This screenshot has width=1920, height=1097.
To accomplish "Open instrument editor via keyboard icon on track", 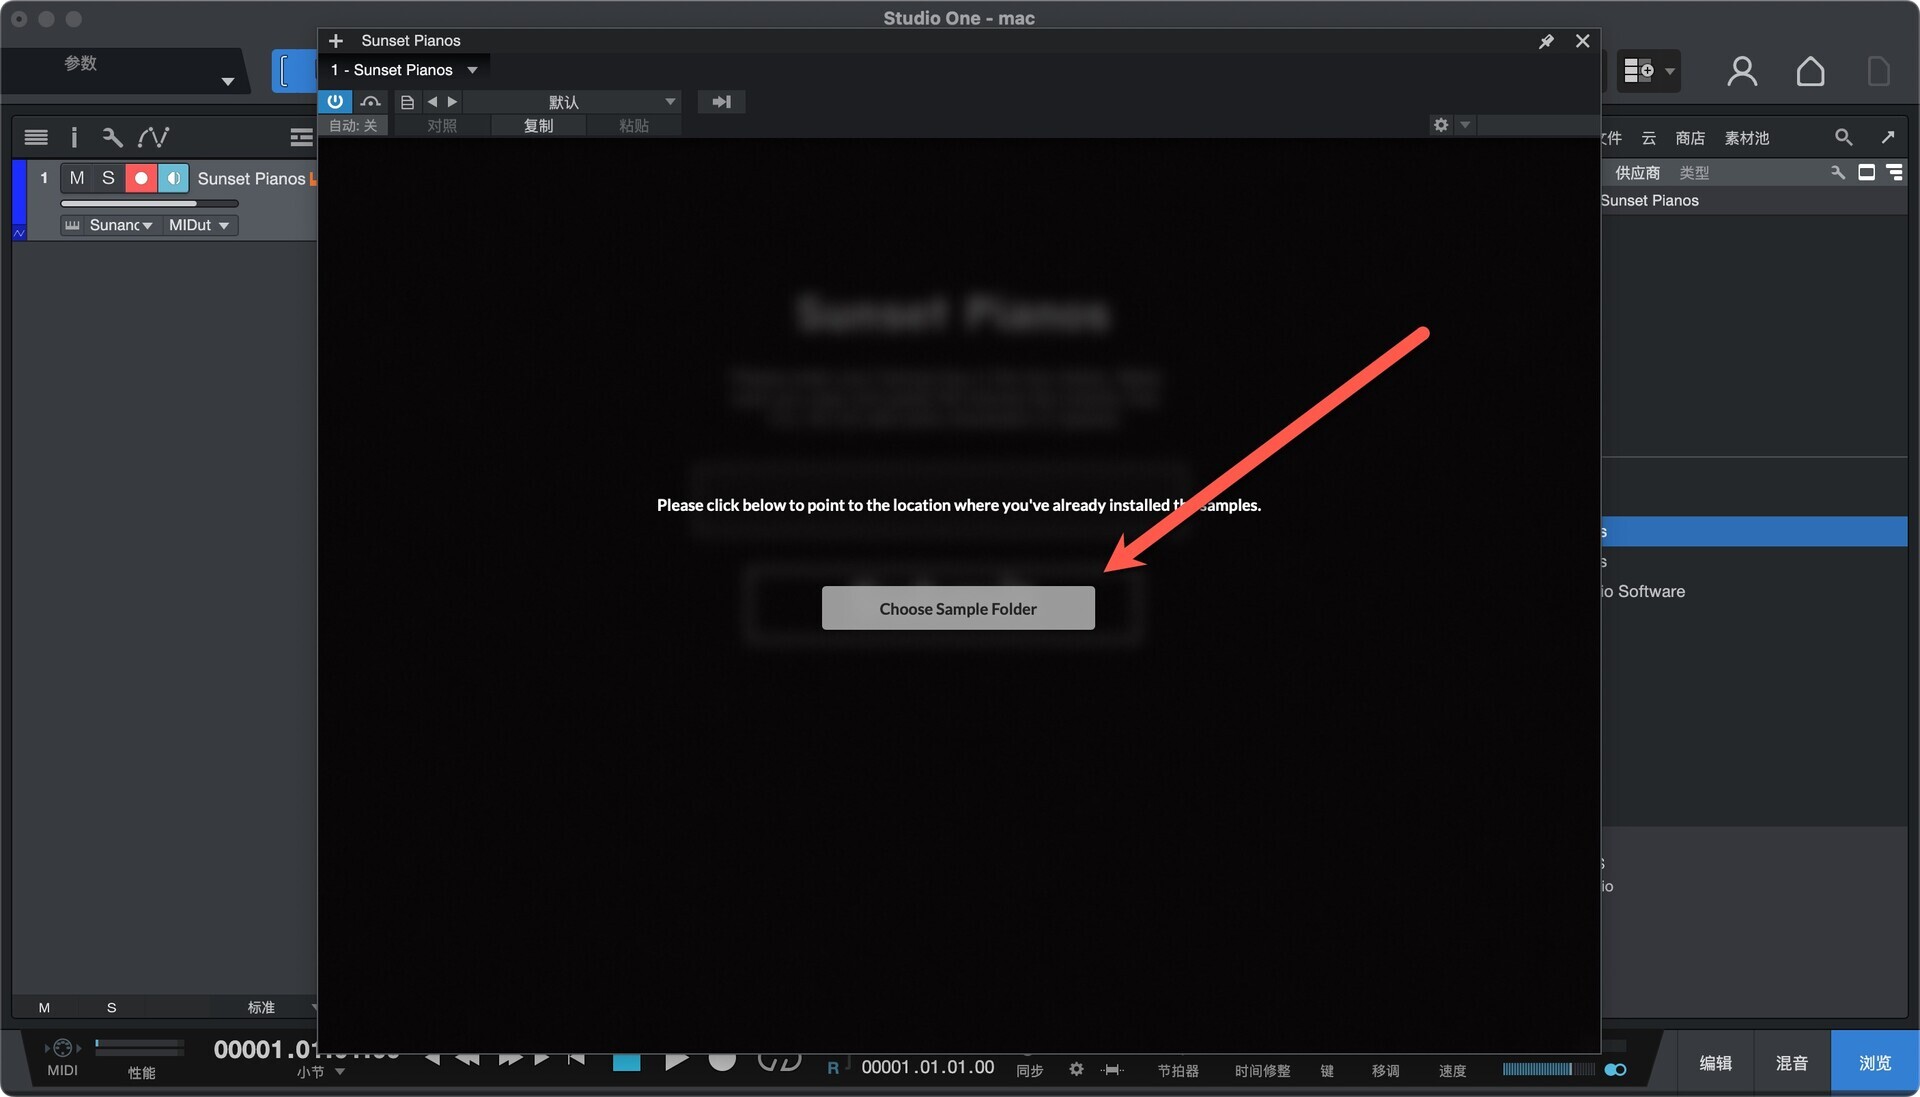I will [x=72, y=225].
